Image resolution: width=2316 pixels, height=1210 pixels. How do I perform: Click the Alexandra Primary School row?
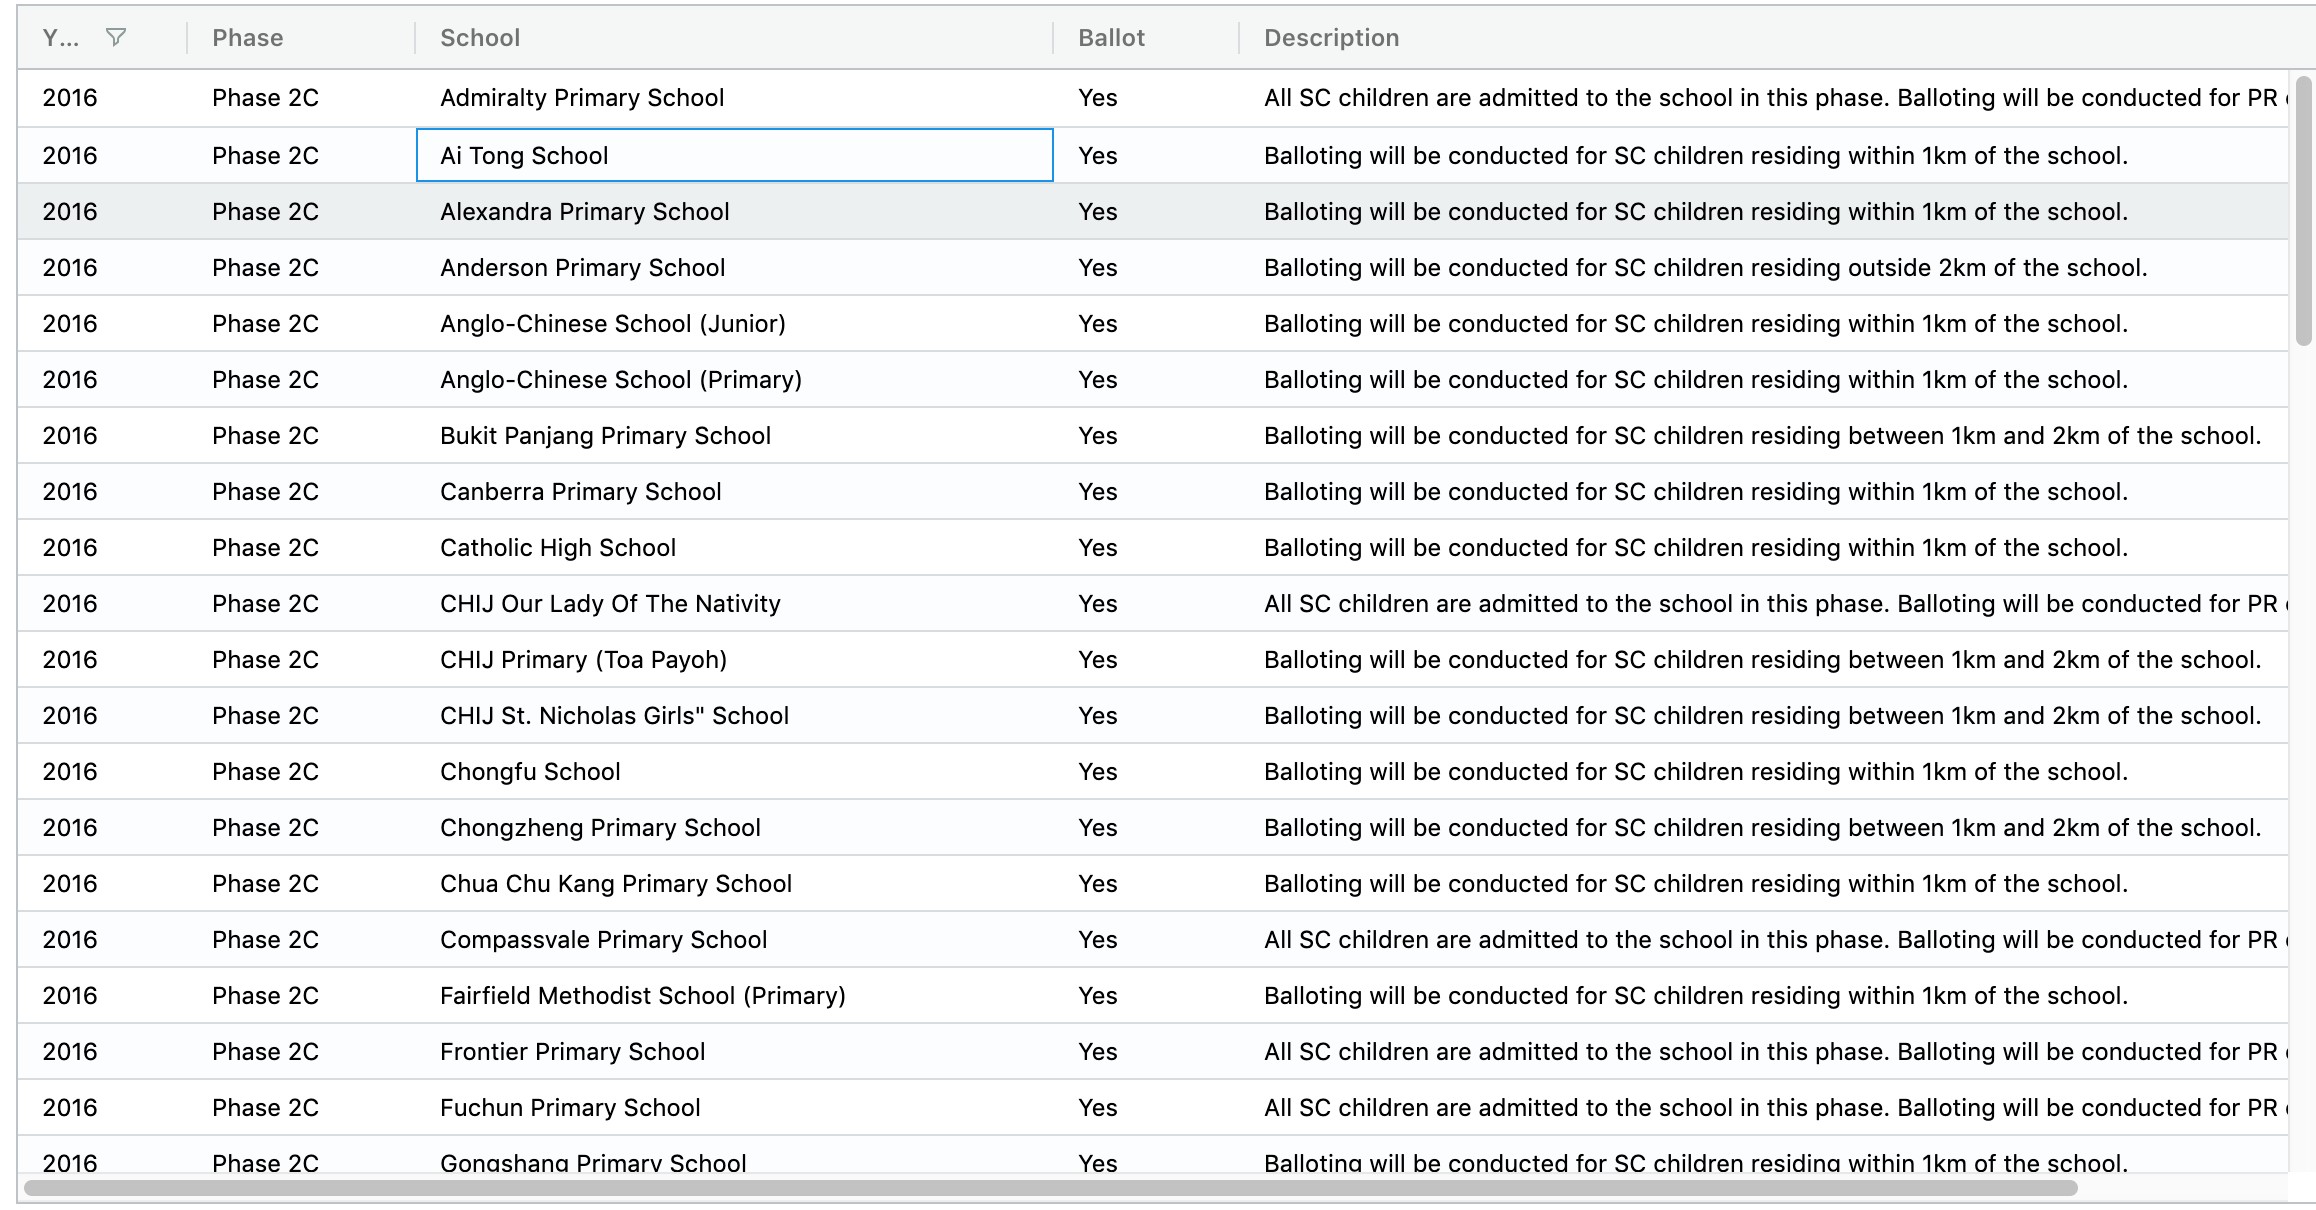[x=585, y=212]
